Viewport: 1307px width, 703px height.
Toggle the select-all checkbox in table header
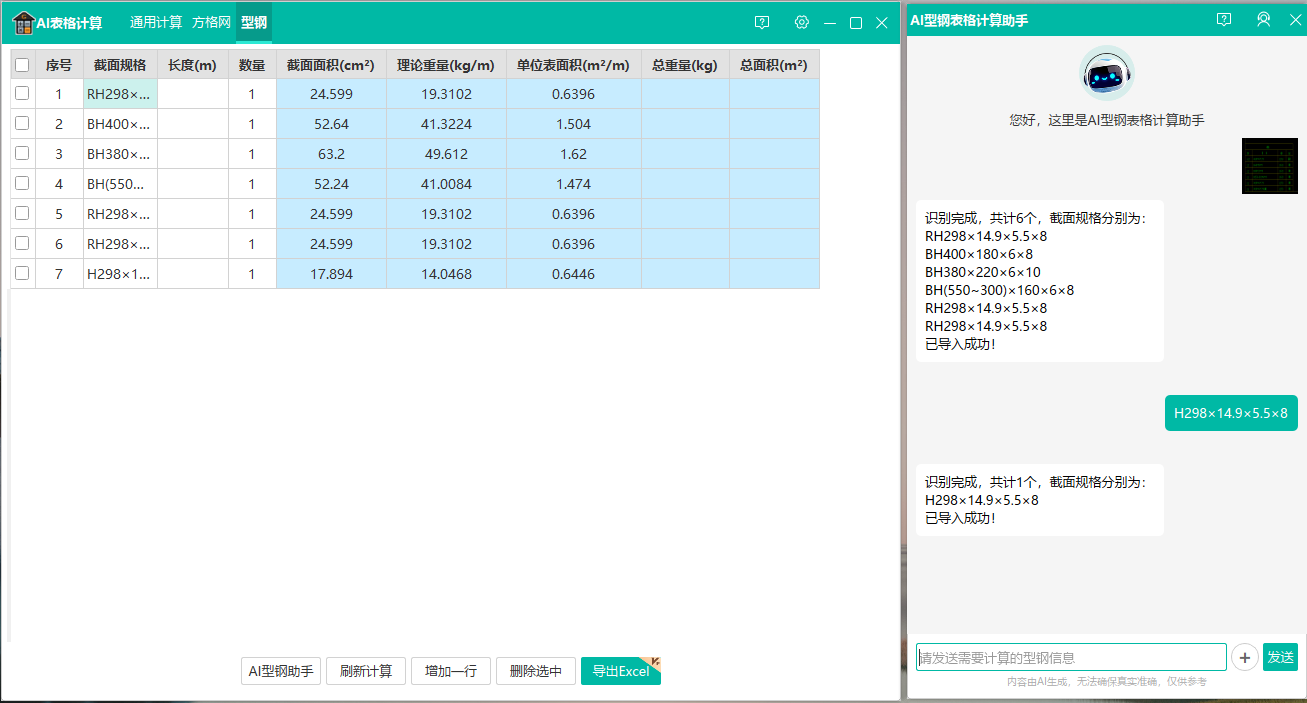pos(22,65)
